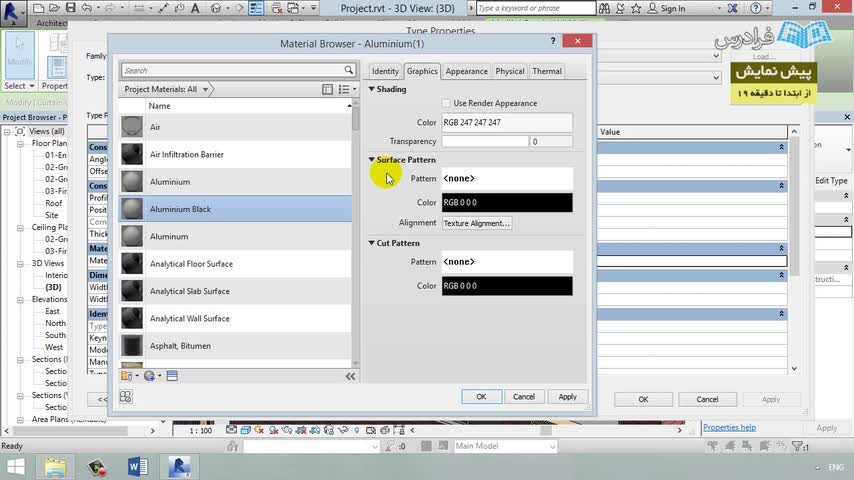The width and height of the screenshot is (854, 480).
Task: Click the show/hide library panel icon
Action: [327, 89]
